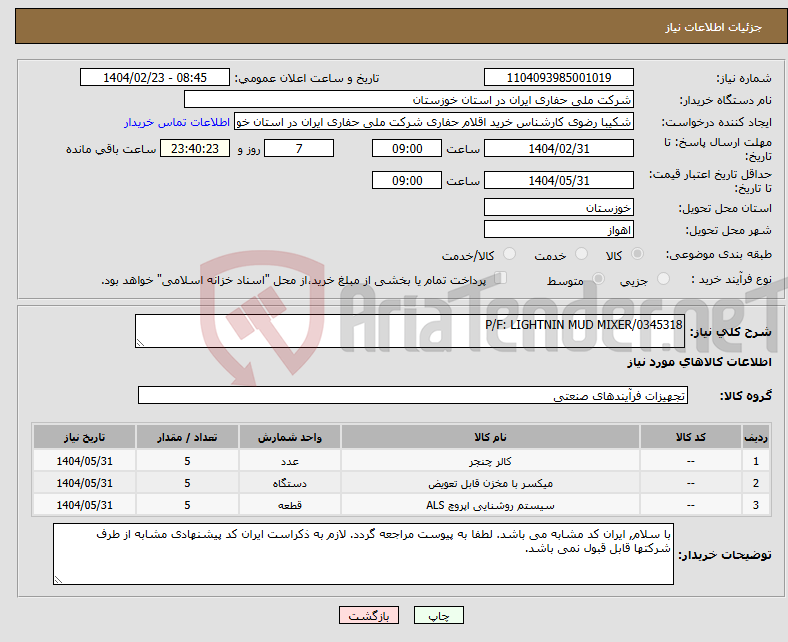Click the unit cell قطعه
This screenshot has width=788, height=642.
290,505
